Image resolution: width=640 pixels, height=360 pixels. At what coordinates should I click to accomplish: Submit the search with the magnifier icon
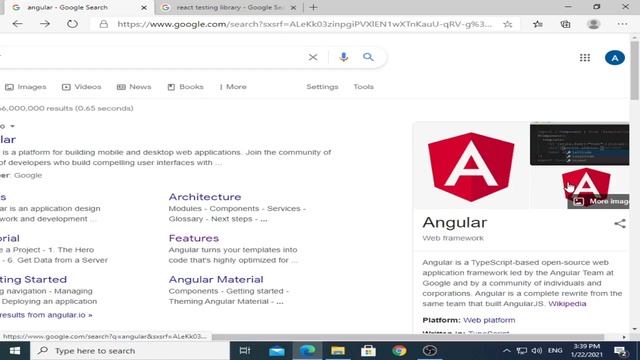[x=368, y=57]
